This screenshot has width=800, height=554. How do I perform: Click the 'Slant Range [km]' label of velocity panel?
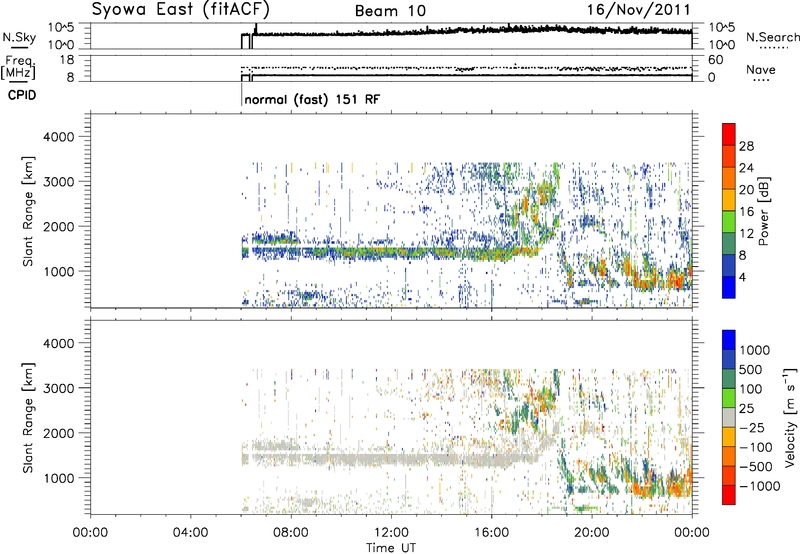28,418
